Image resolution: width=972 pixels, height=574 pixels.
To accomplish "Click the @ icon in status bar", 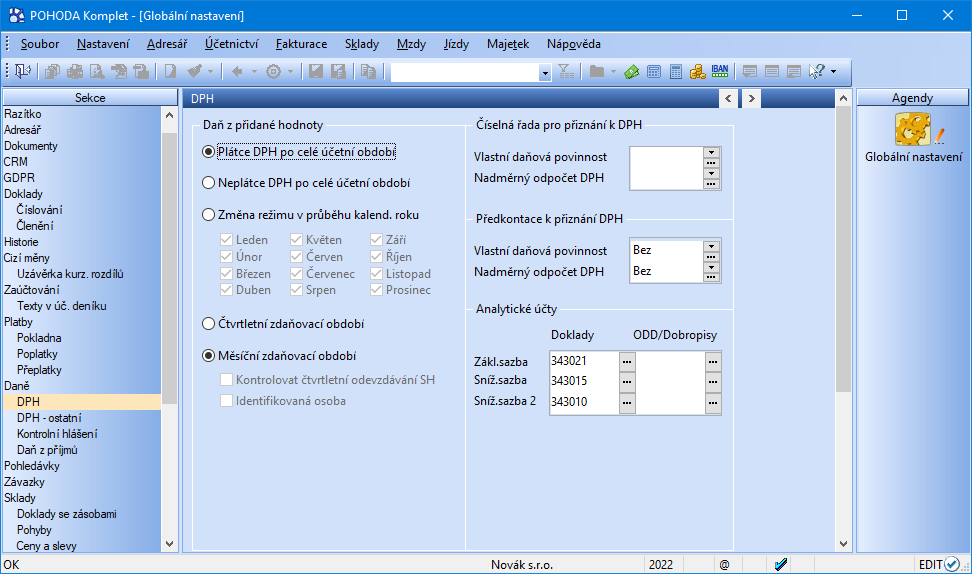I will tap(724, 565).
